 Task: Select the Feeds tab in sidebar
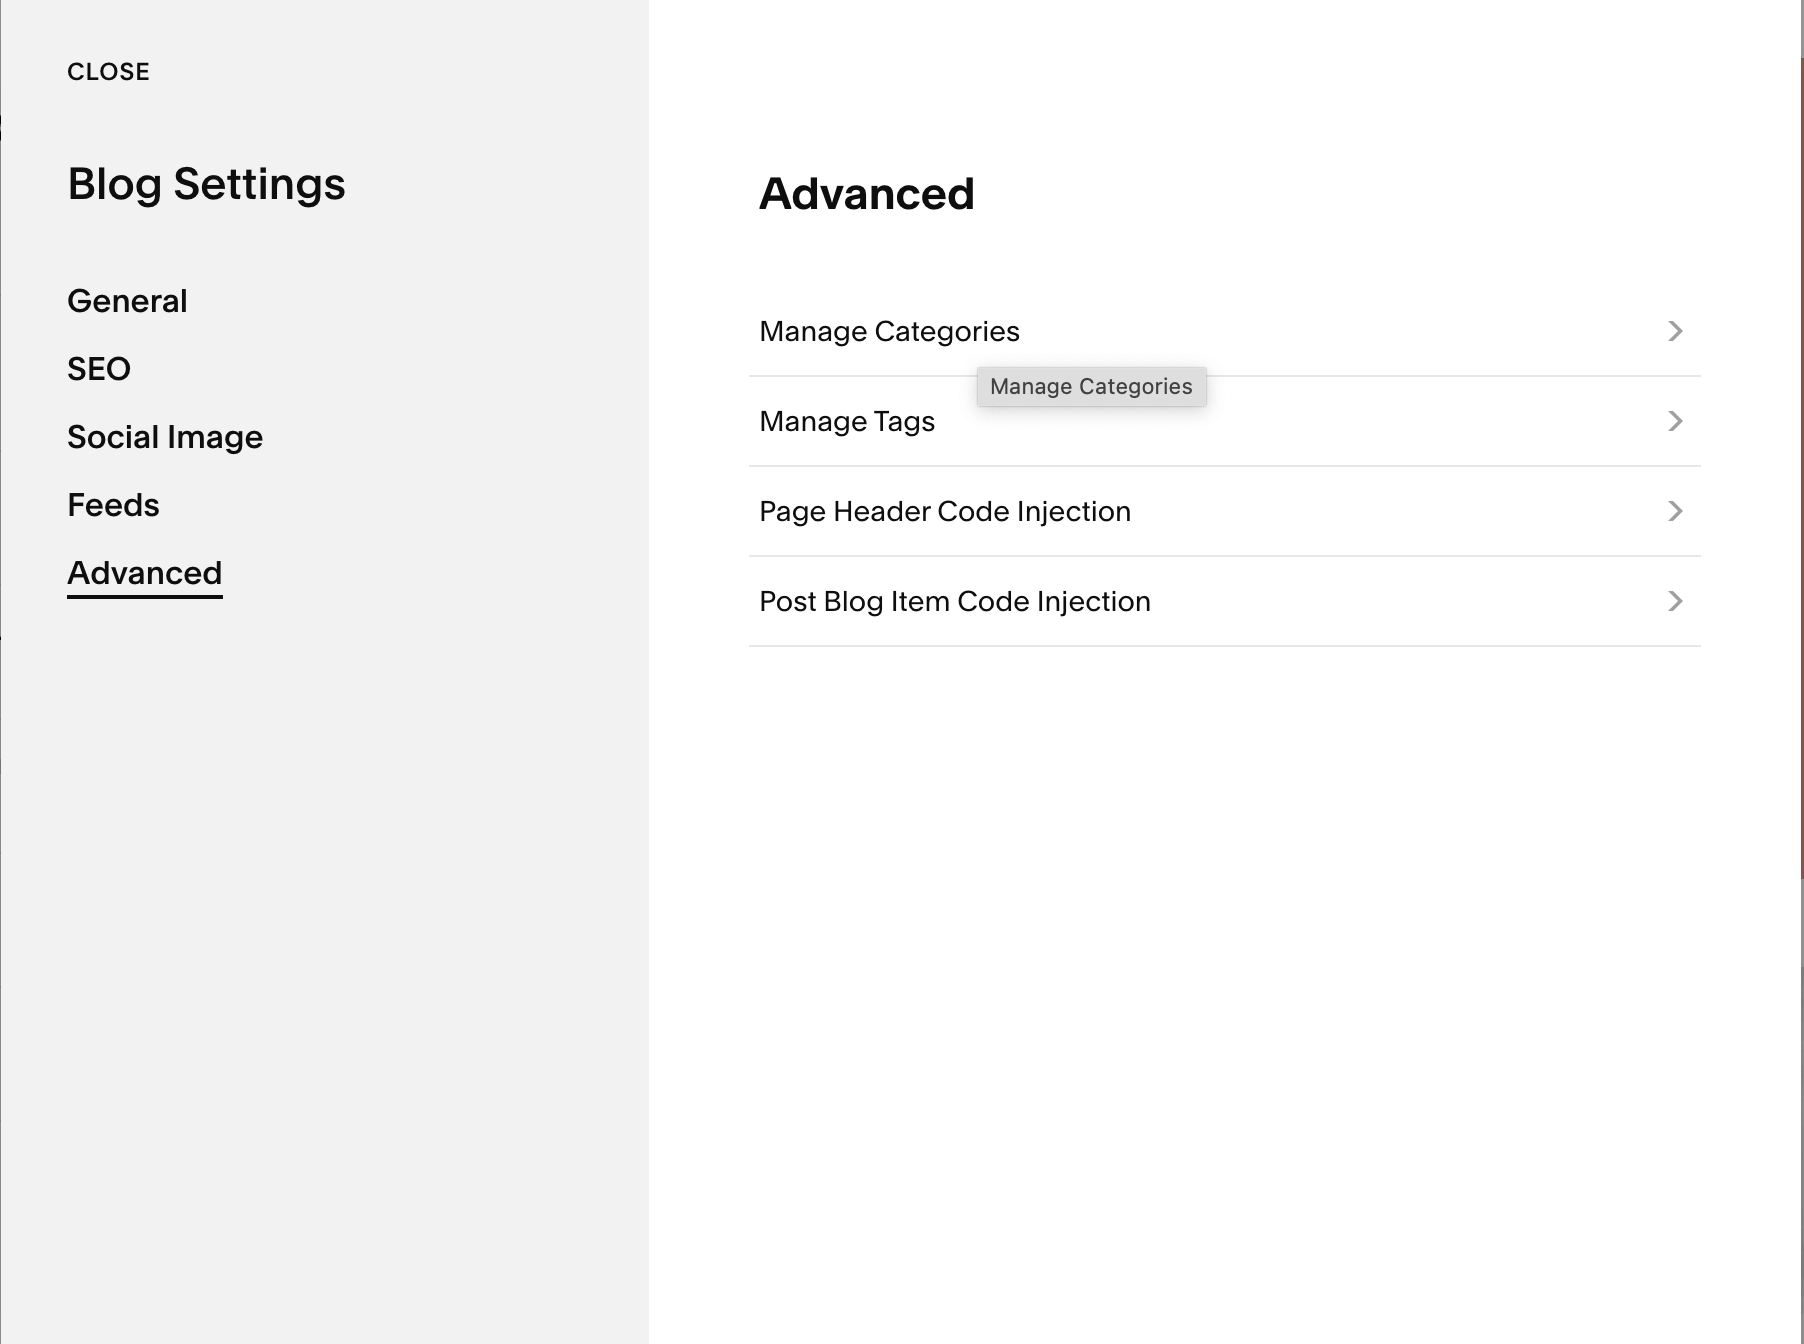(113, 505)
